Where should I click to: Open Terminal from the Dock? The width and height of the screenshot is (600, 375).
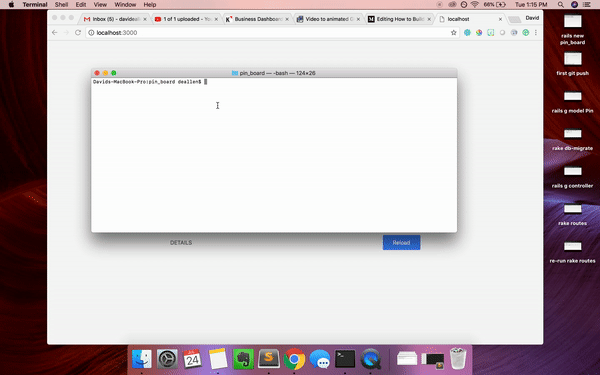pos(345,359)
